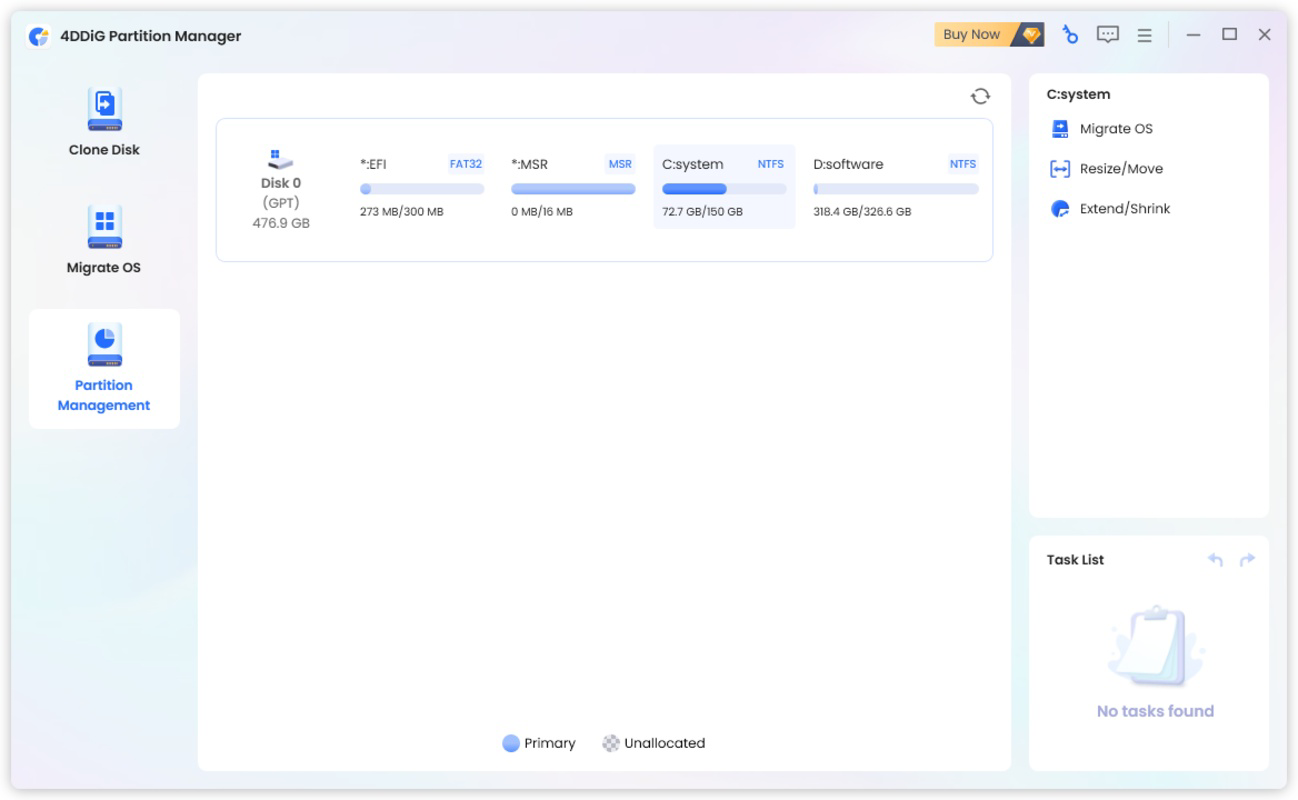The height and width of the screenshot is (800, 1298).
Task: Select the Disk 0 drive icon
Action: [281, 159]
